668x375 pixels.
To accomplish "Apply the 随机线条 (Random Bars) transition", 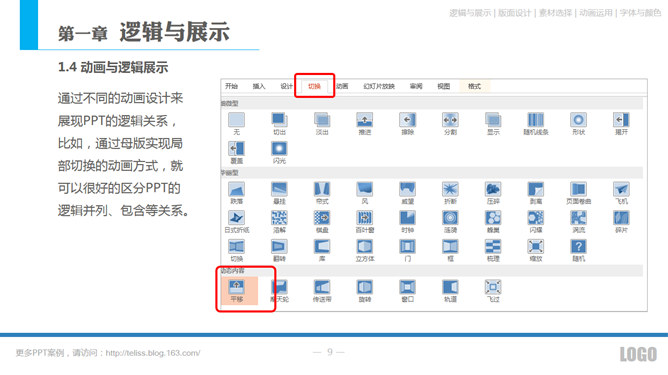I will point(536,124).
